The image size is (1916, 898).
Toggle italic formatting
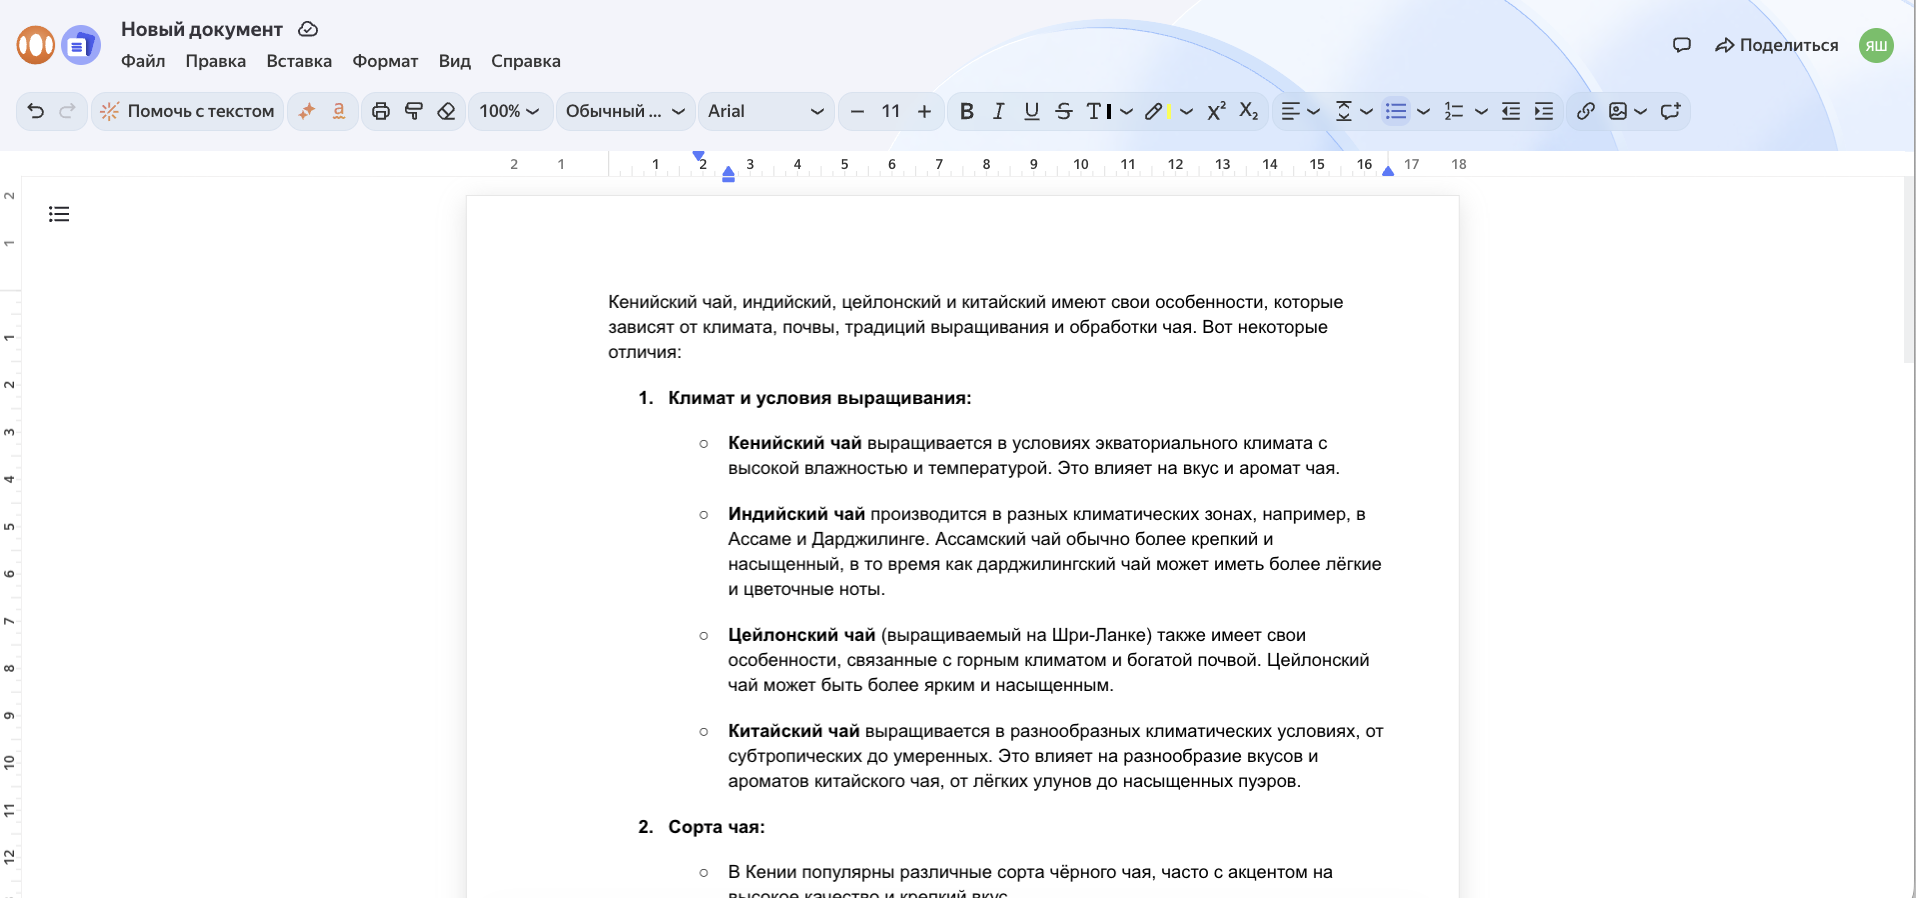pyautogui.click(x=998, y=111)
